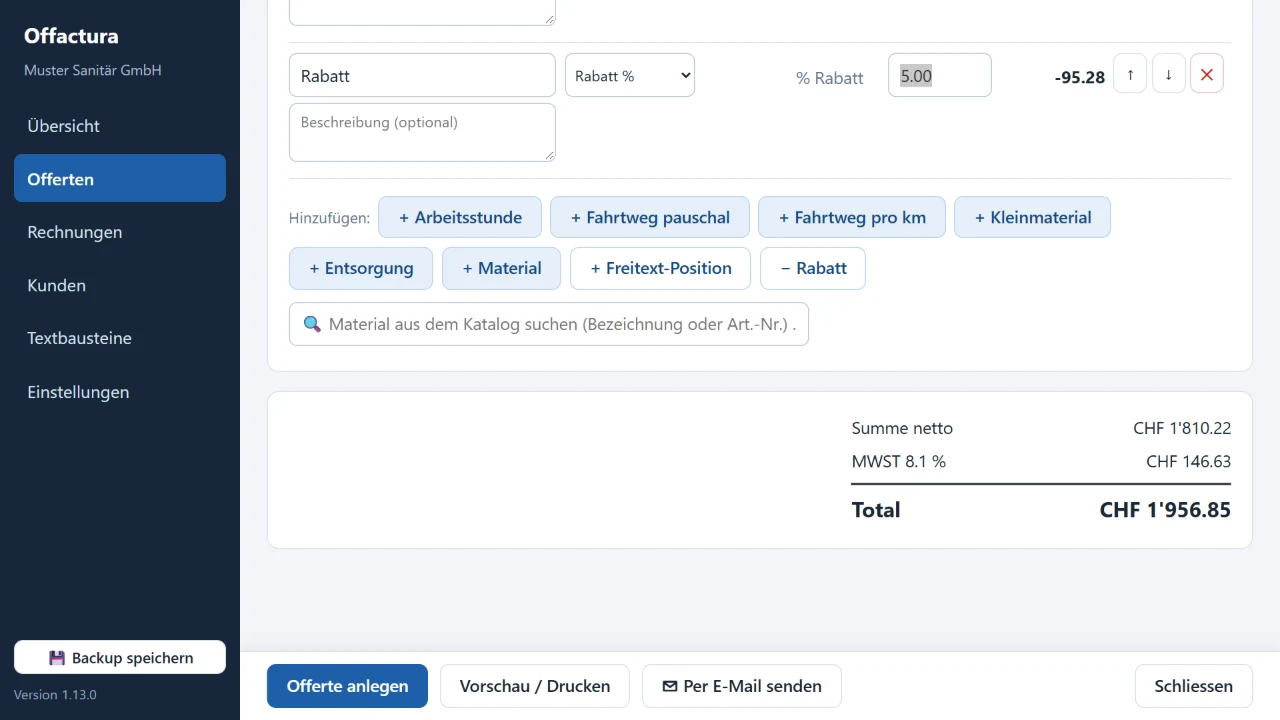Screen dimensions: 1280x720
Task: Click the Hinzufügen: label
Action: [x=329, y=218]
